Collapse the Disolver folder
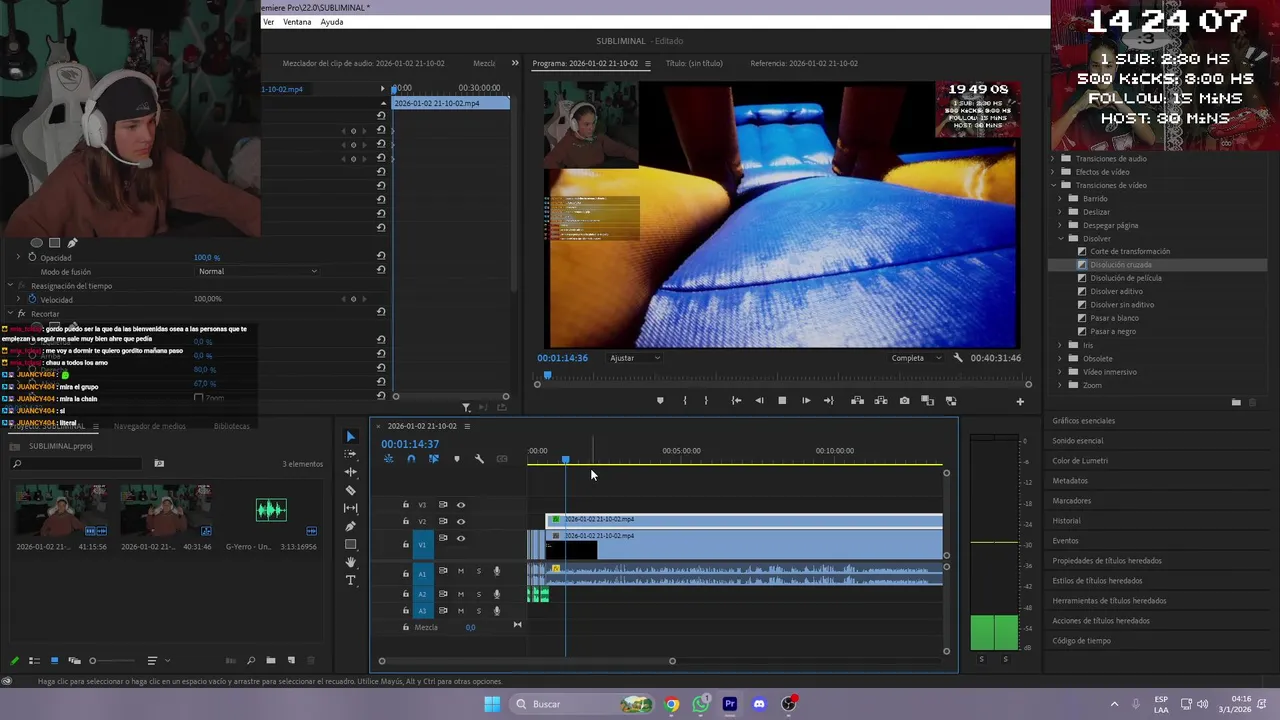Viewport: 1280px width, 720px height. coord(1060,239)
